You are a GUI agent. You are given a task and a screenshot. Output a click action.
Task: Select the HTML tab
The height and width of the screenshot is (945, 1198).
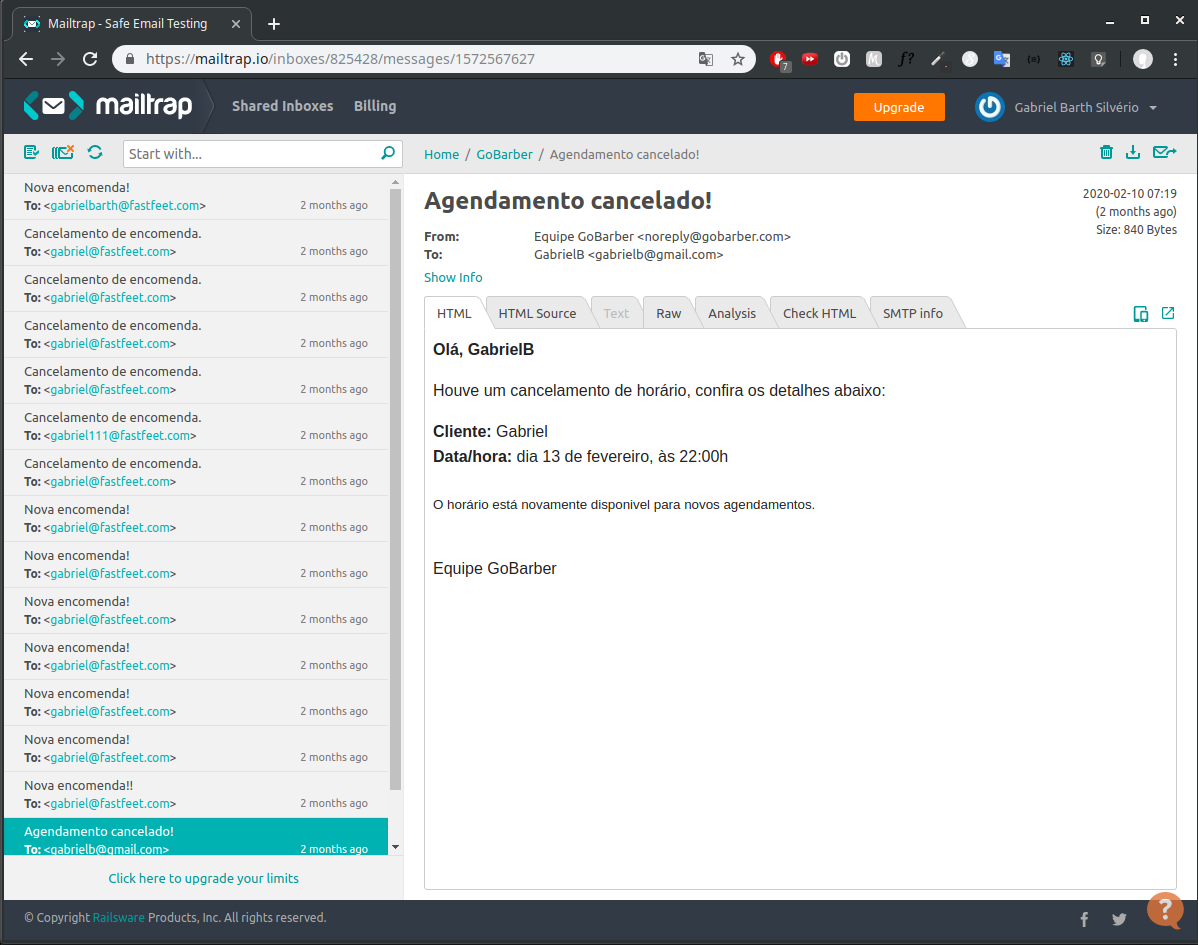tap(454, 313)
